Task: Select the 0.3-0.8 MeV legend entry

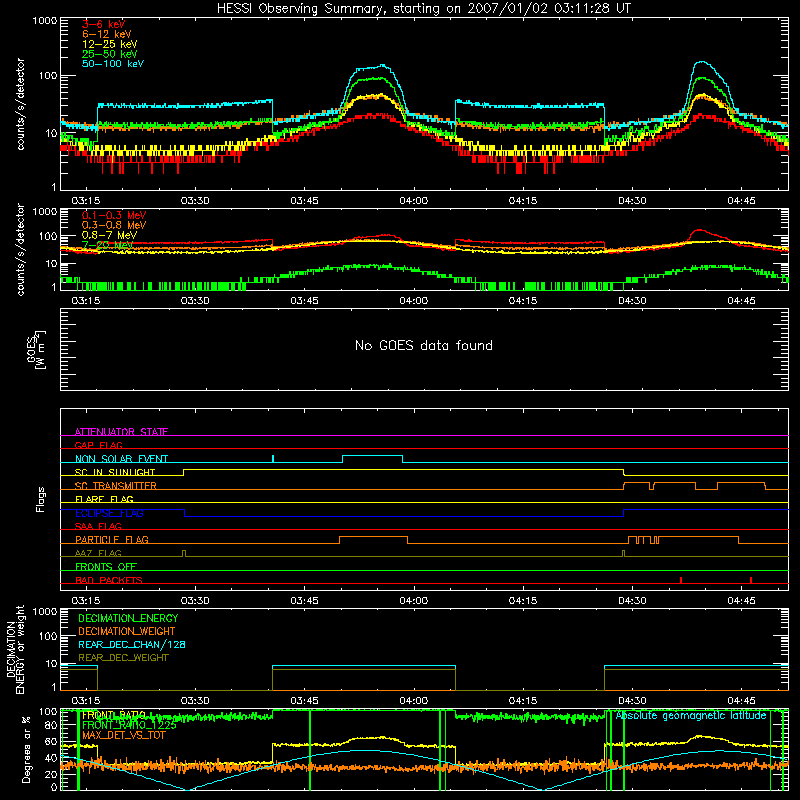Action: click(114, 225)
